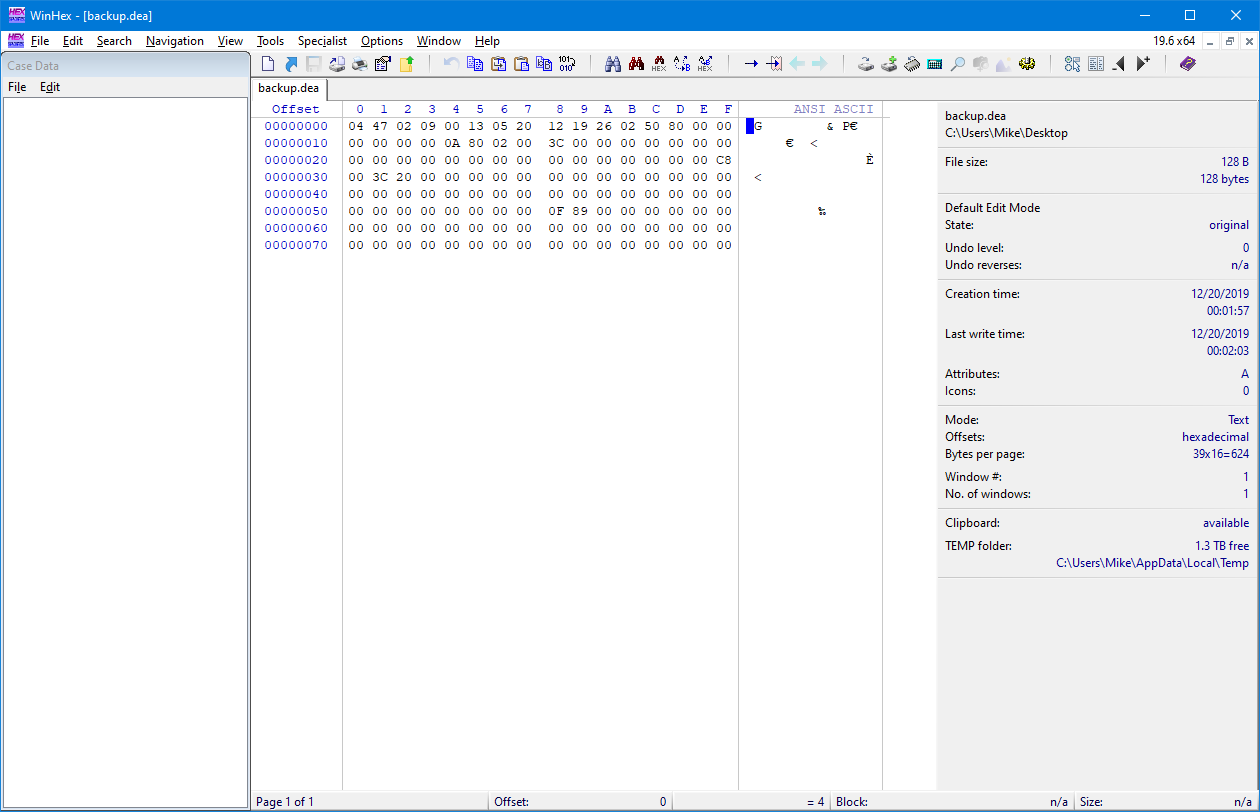Viewport: 1260px width, 812px height.
Task: Restore the inner document window
Action: (x=1230, y=41)
